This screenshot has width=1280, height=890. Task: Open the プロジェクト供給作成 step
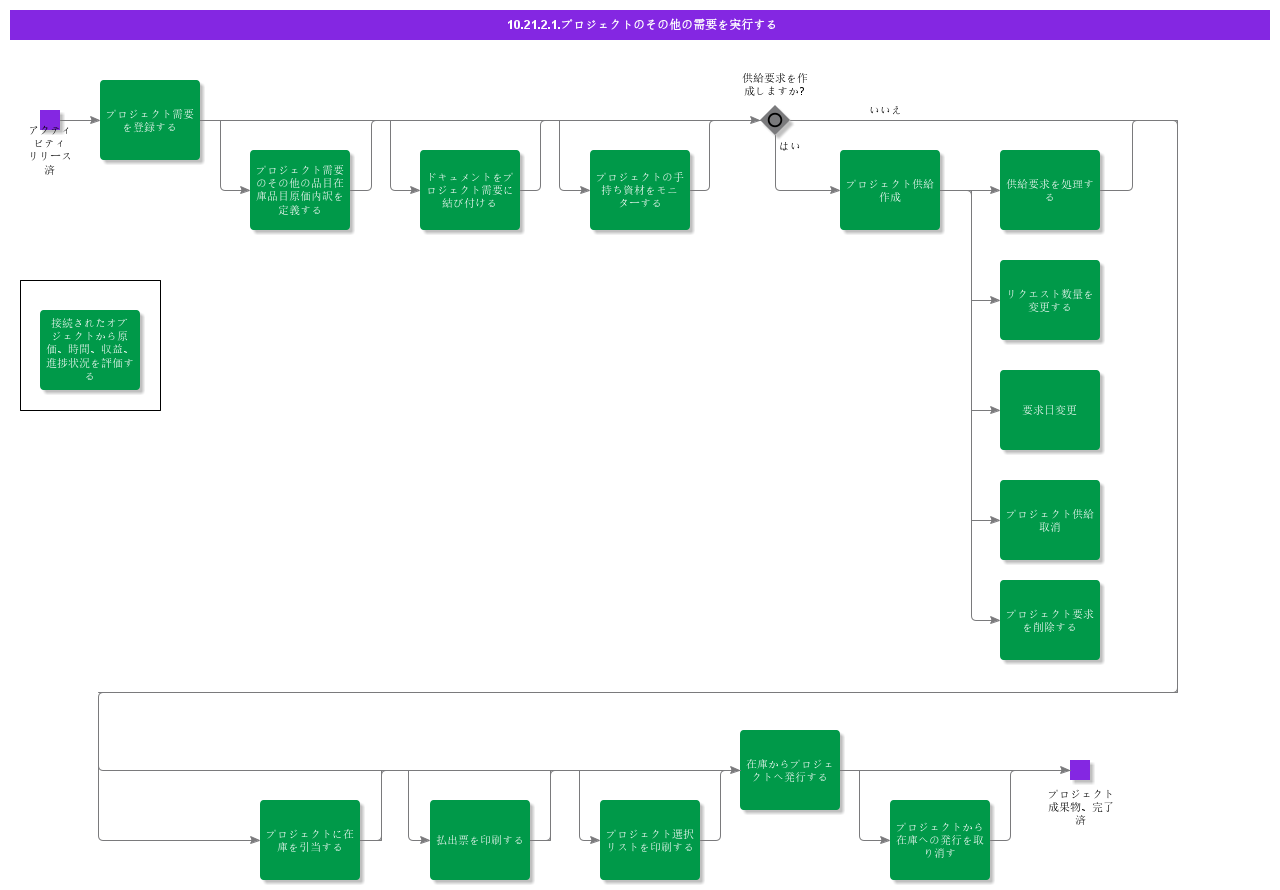(x=890, y=190)
